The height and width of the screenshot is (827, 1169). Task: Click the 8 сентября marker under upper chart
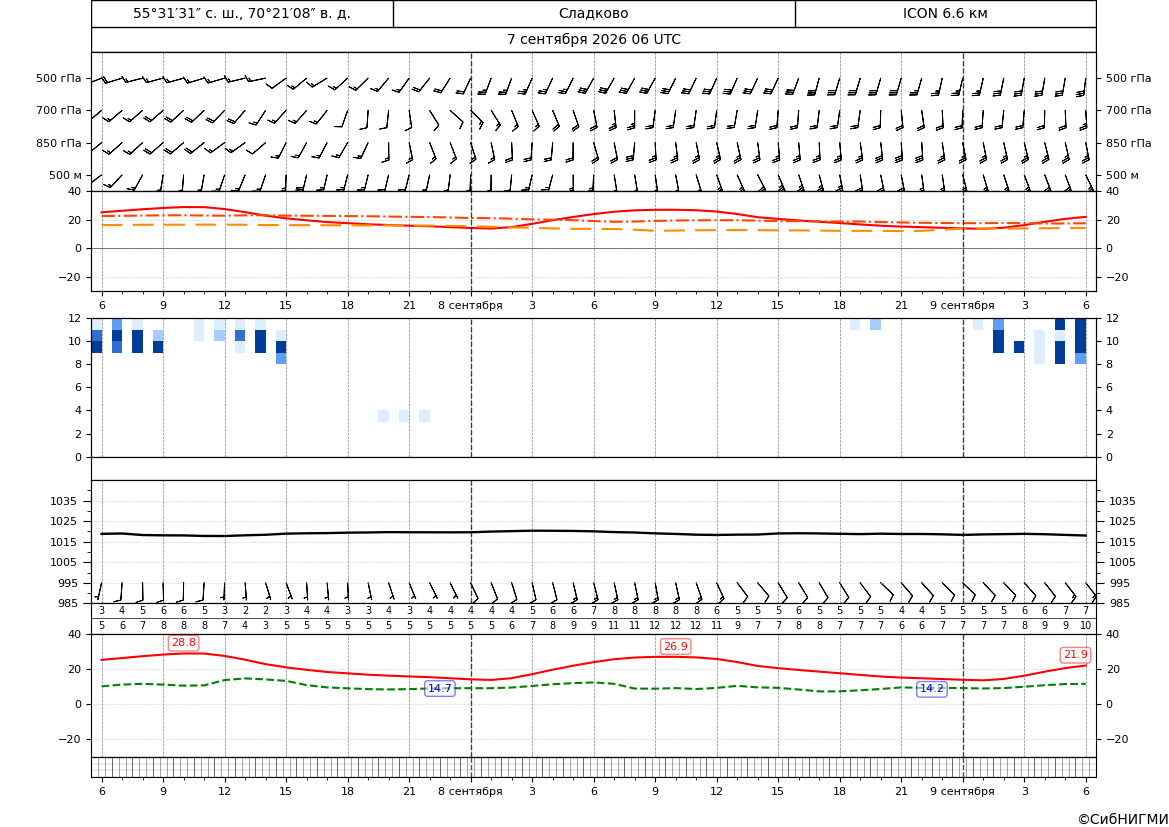pyautogui.click(x=470, y=305)
